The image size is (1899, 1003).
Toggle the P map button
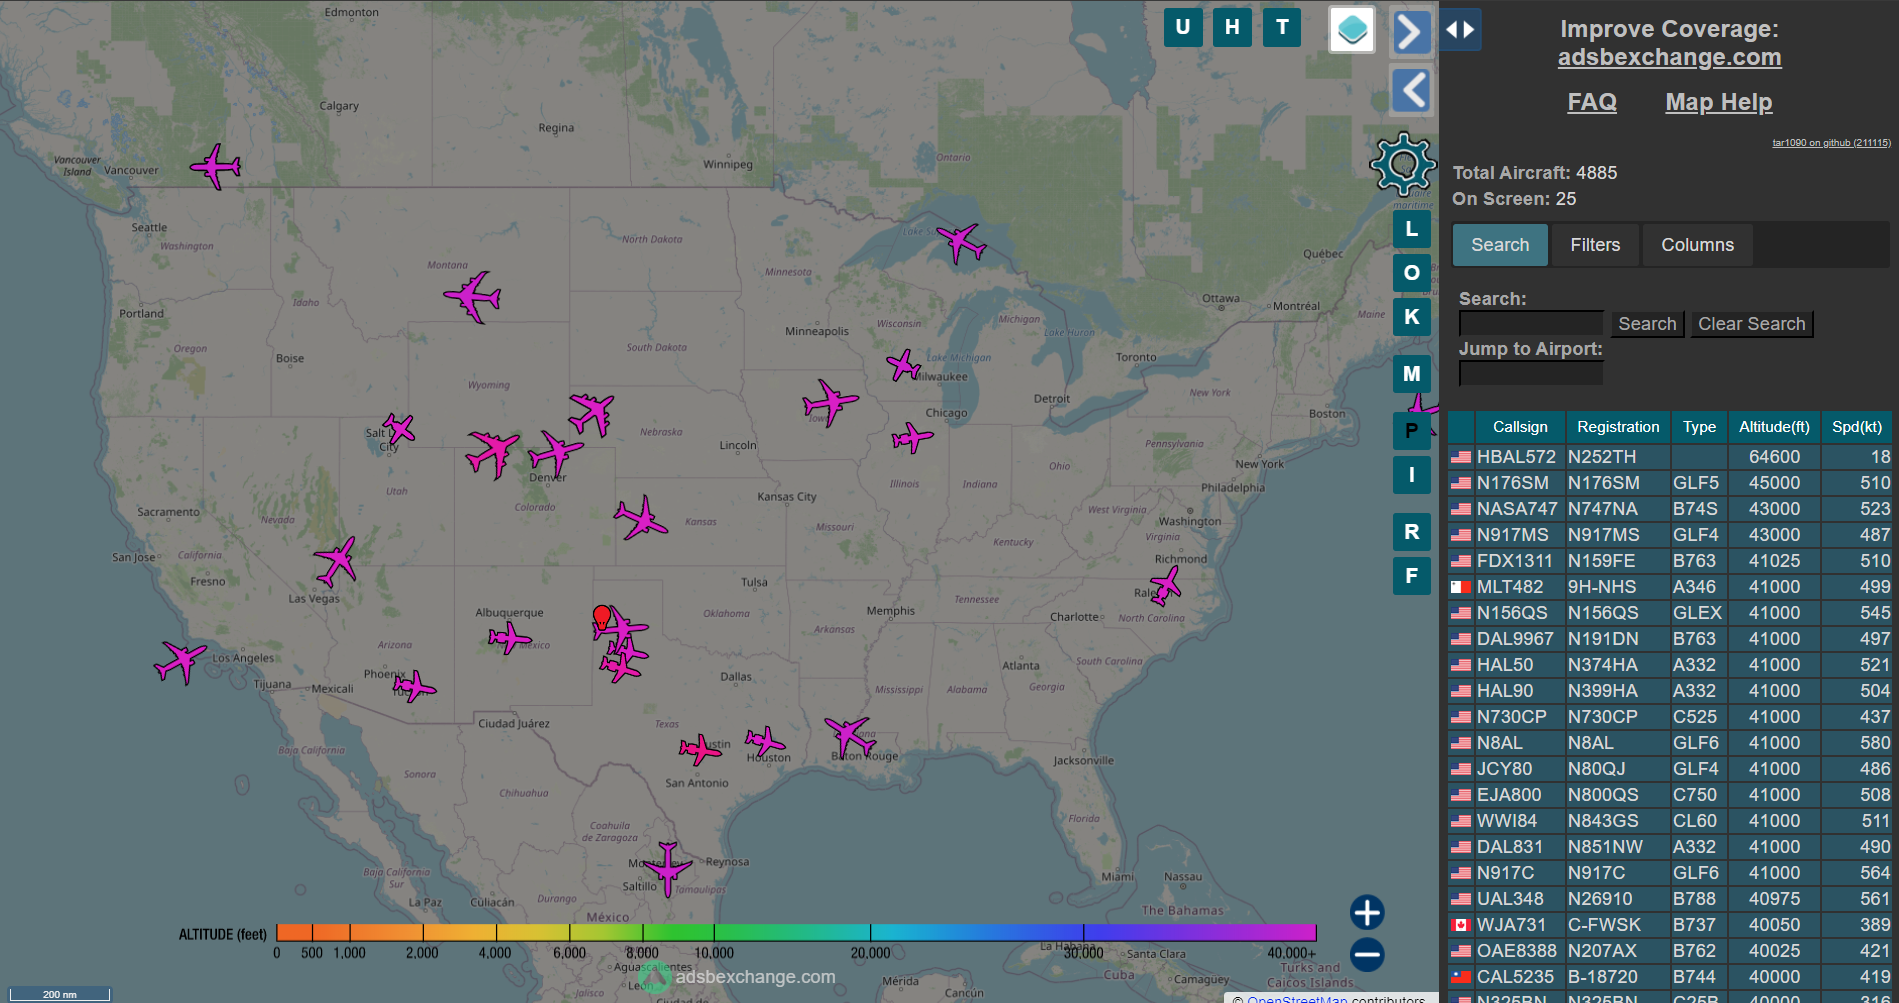click(x=1412, y=431)
